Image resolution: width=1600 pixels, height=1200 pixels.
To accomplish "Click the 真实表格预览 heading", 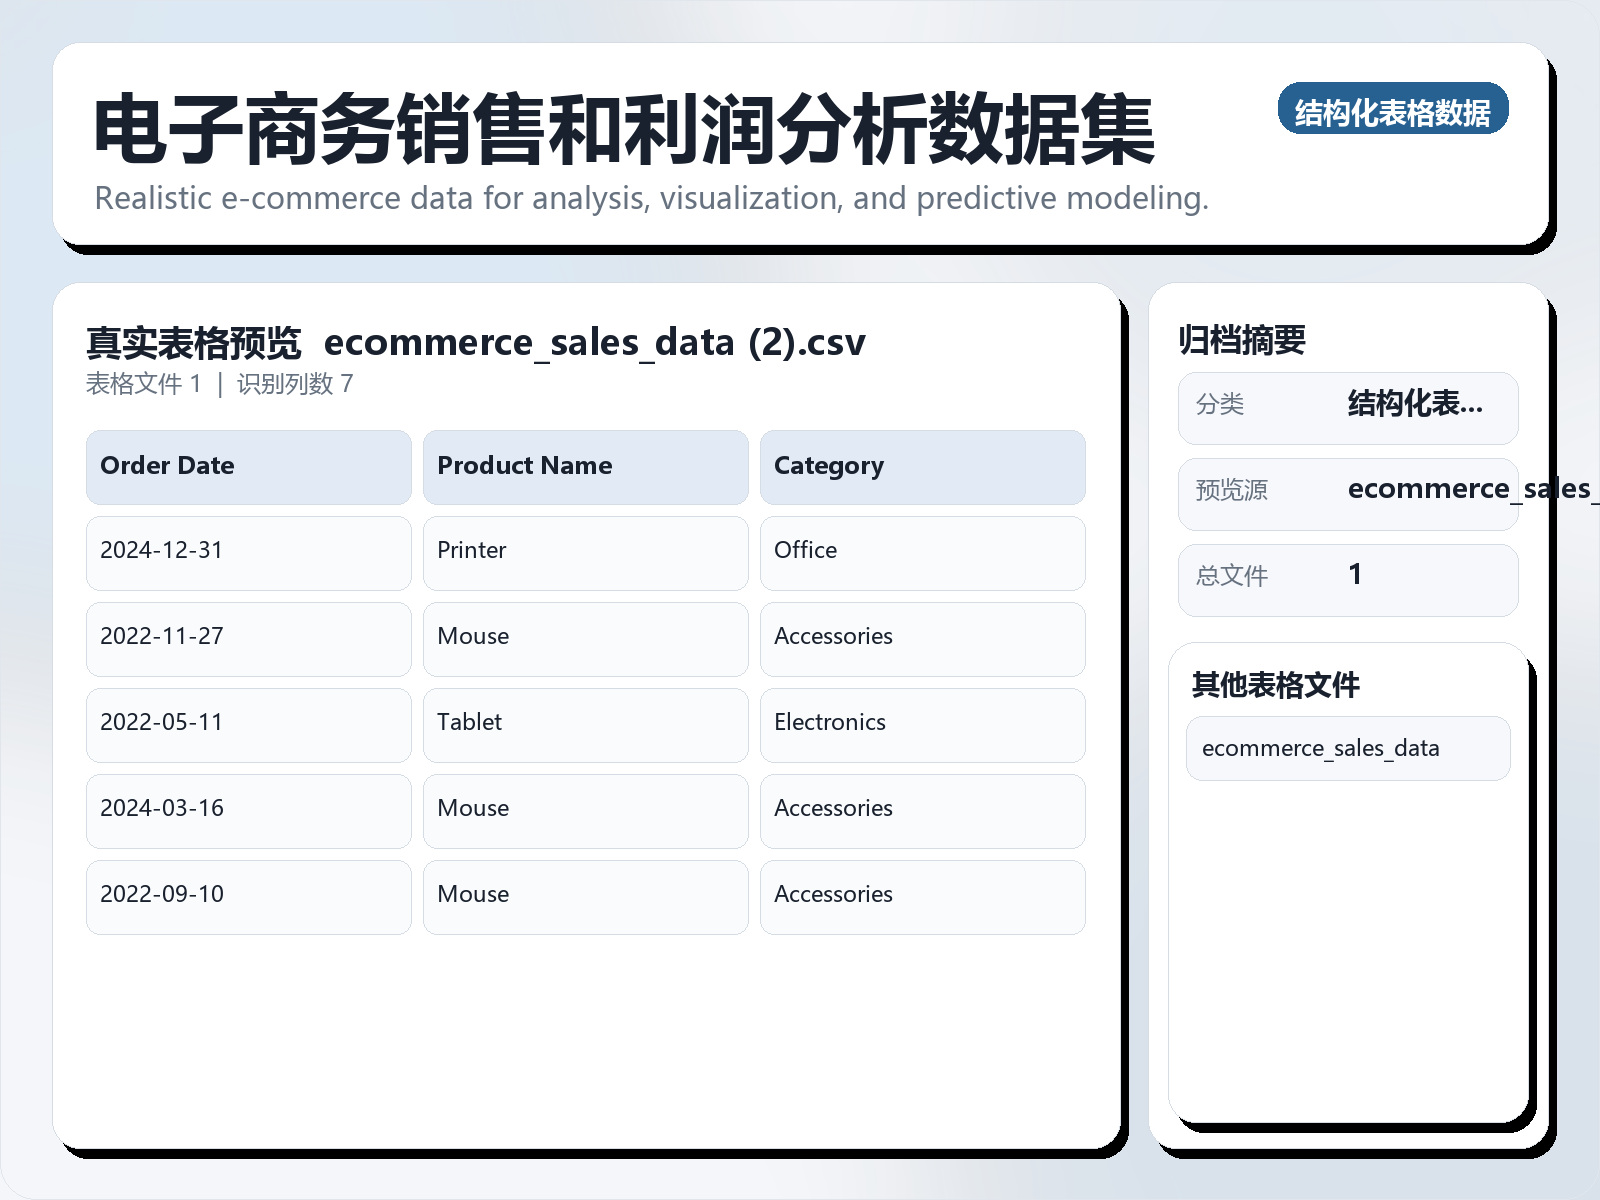I will click(194, 341).
